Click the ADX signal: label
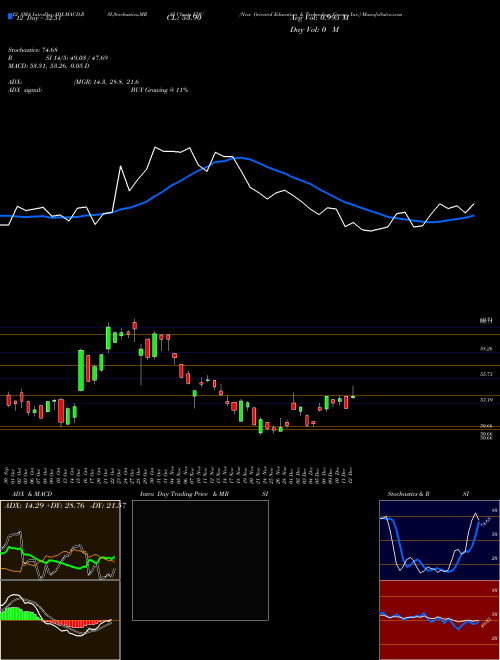Viewport: 500px width, 660px height. tap(24, 90)
